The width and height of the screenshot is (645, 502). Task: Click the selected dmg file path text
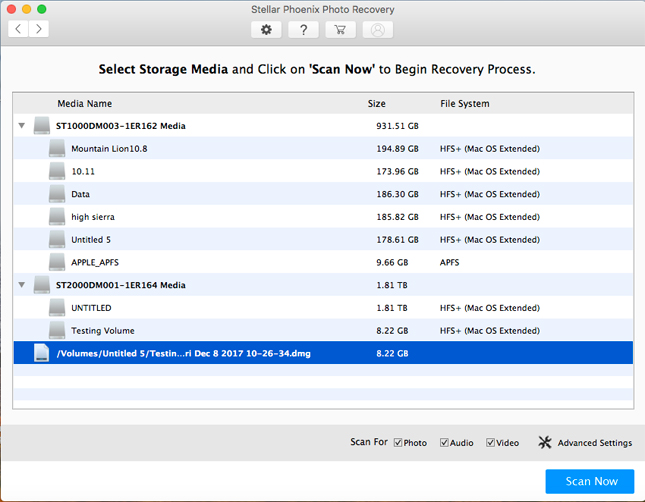pos(183,353)
